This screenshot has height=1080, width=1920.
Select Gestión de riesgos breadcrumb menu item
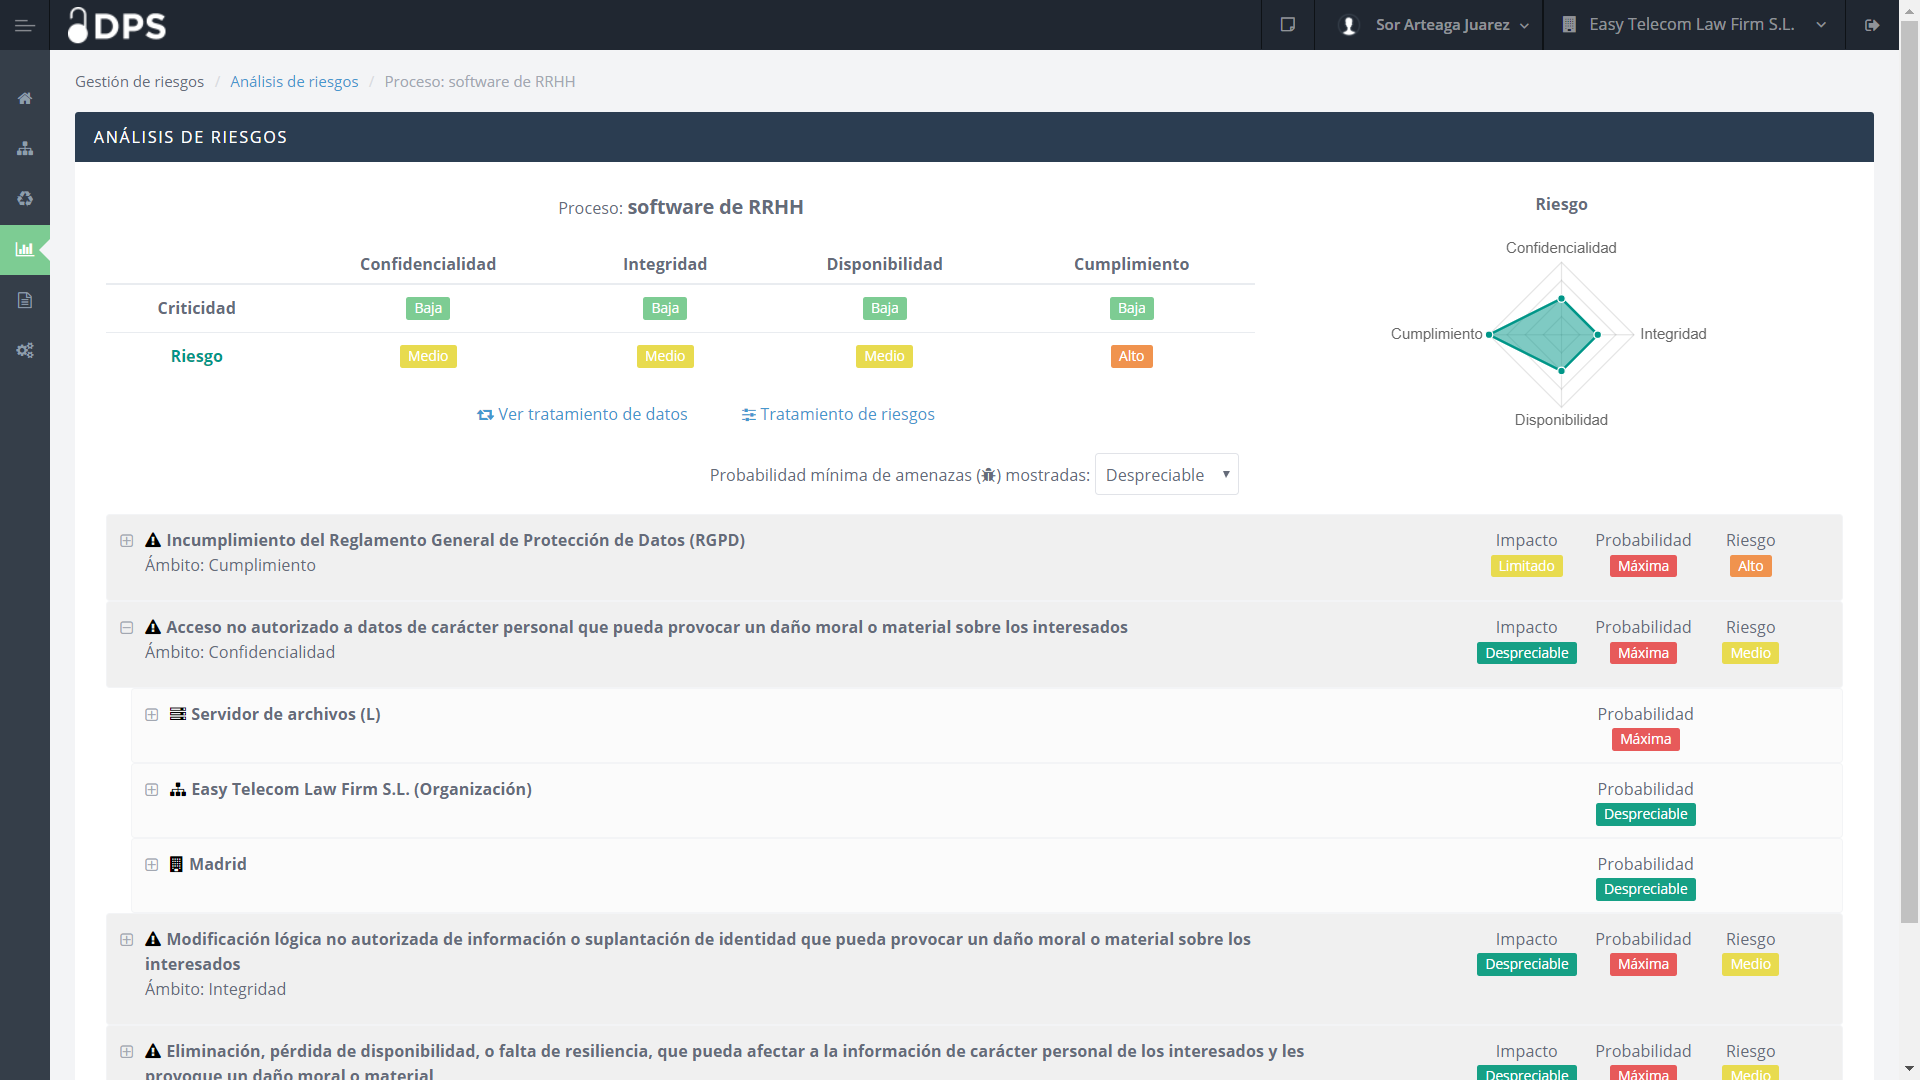(x=140, y=82)
